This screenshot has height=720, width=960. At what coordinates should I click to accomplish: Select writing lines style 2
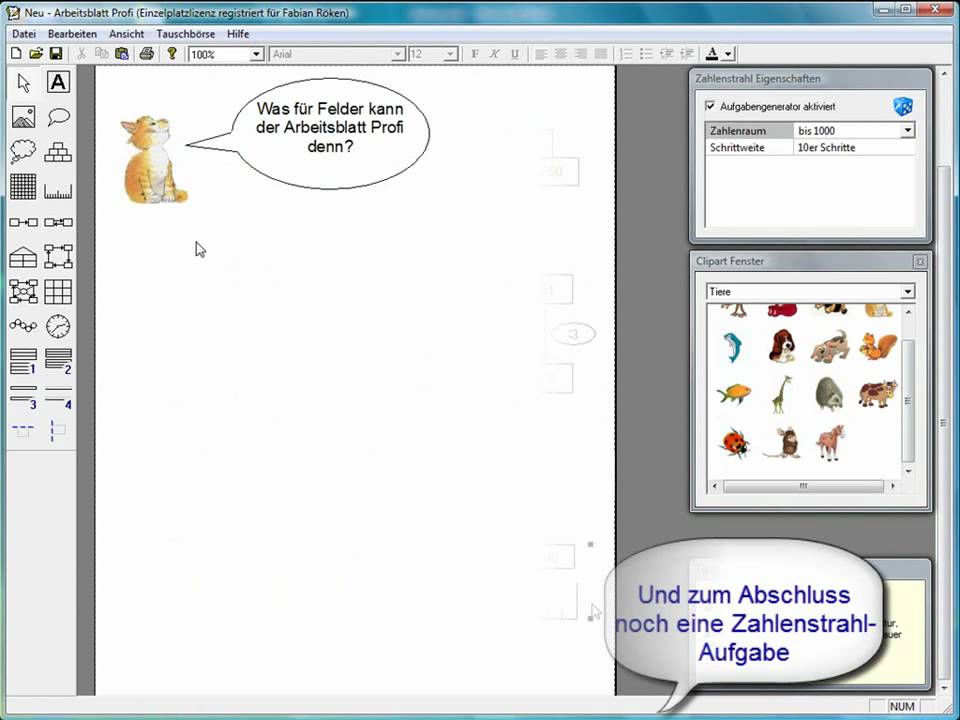(58, 361)
